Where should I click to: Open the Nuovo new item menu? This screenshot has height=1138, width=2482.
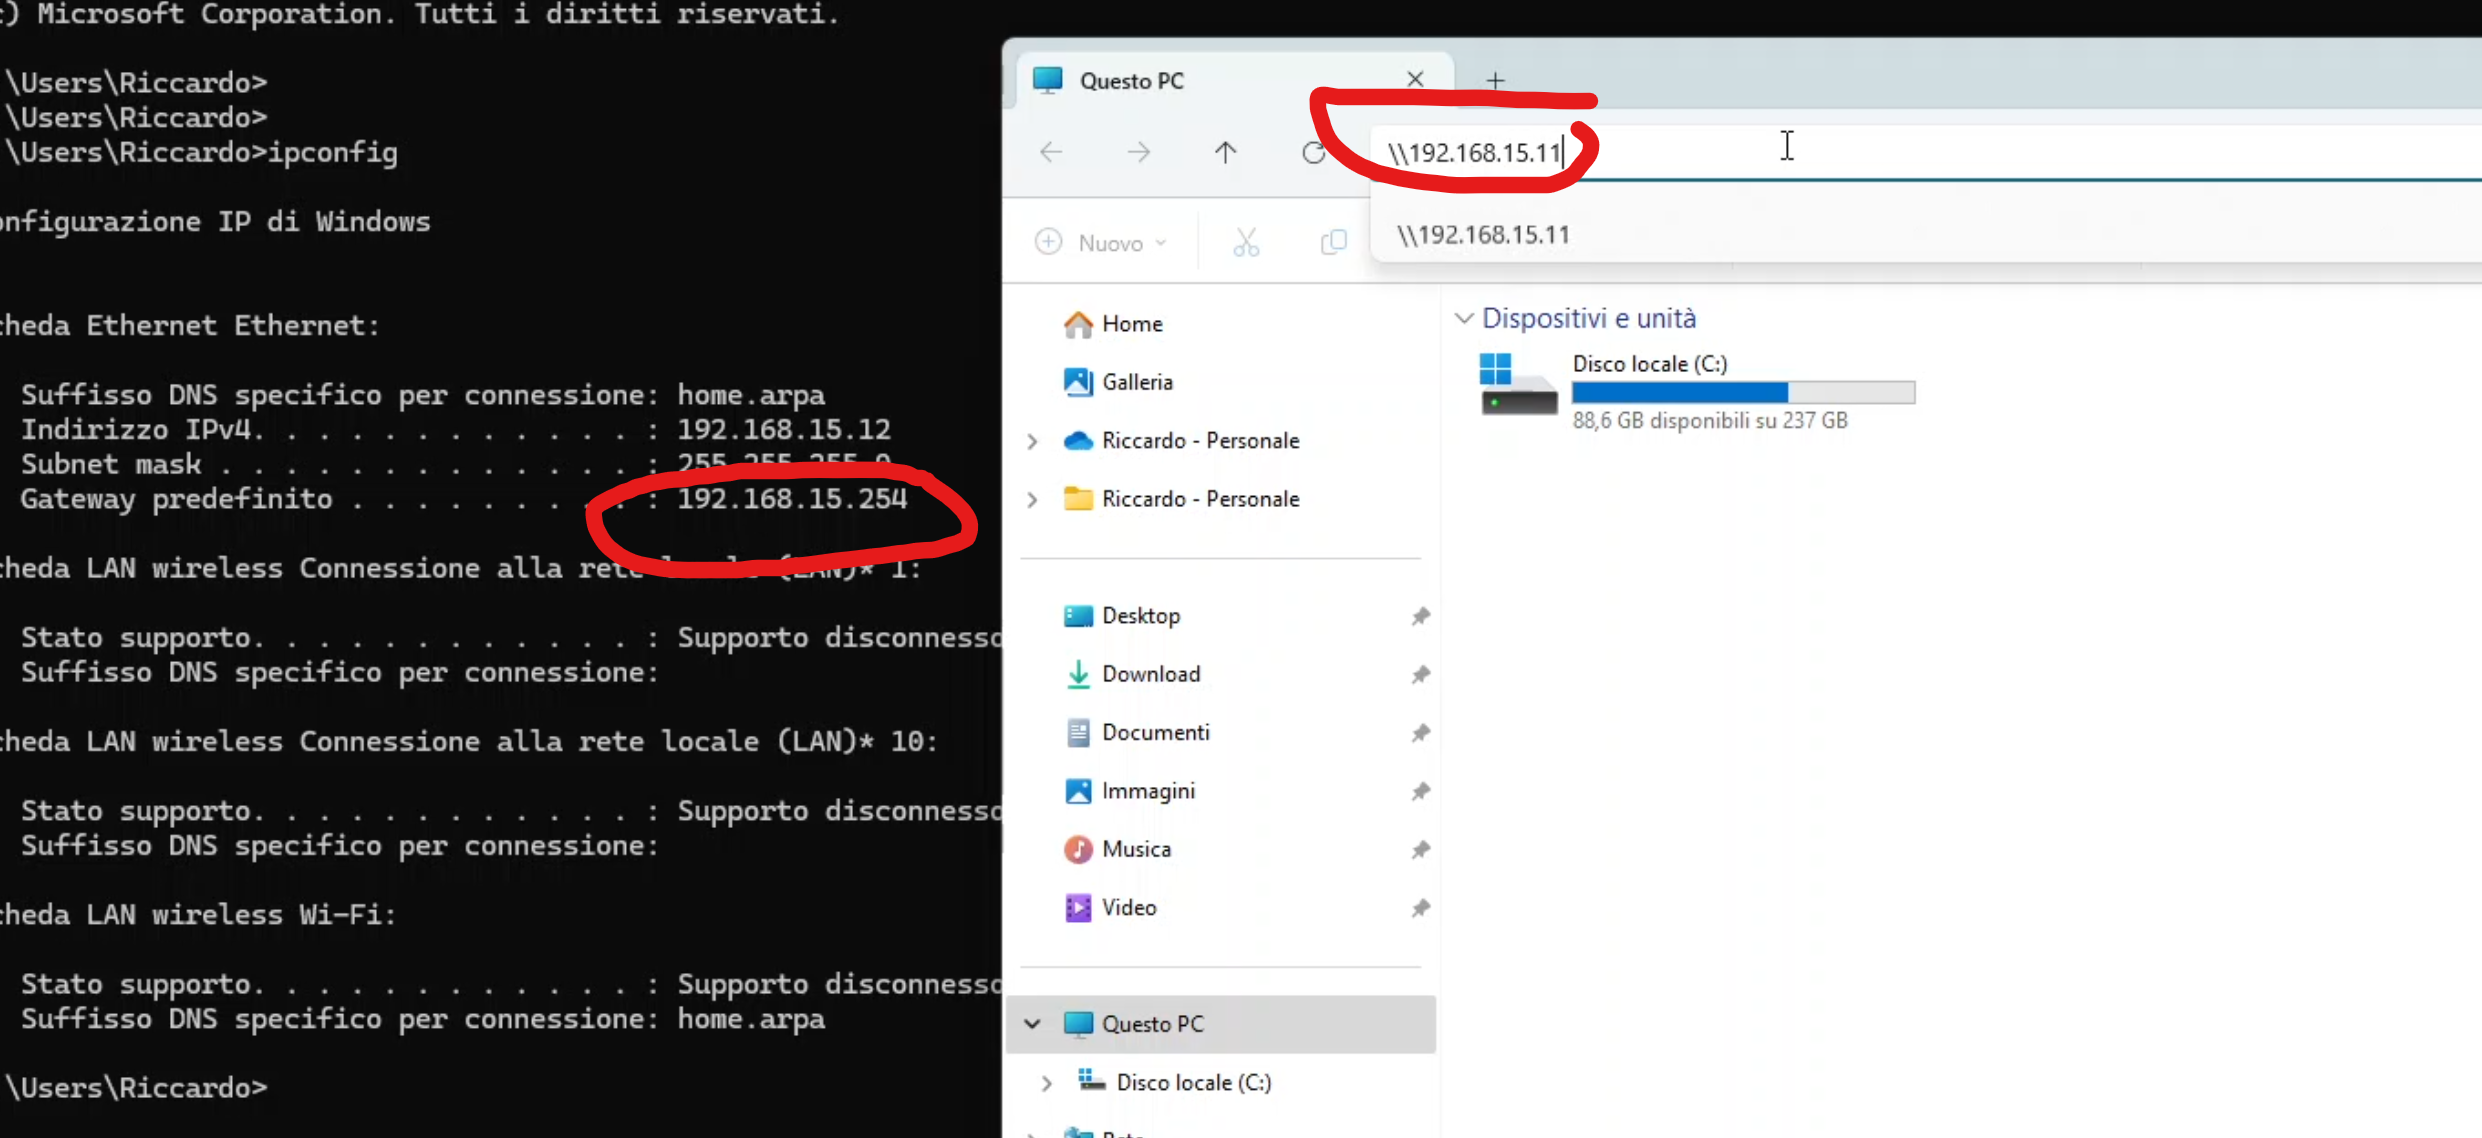[1101, 243]
